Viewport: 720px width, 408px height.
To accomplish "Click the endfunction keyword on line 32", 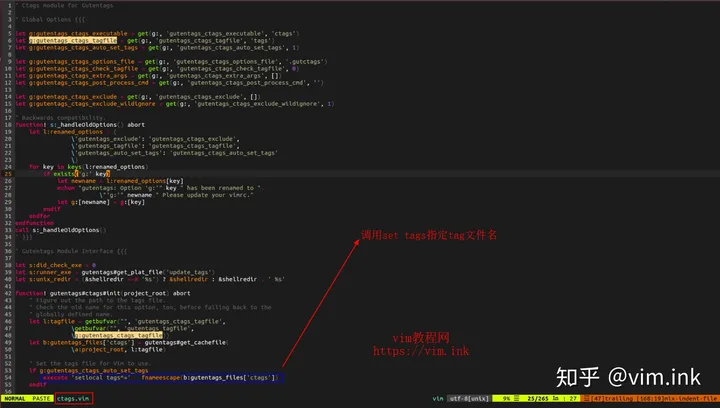I will (34, 223).
